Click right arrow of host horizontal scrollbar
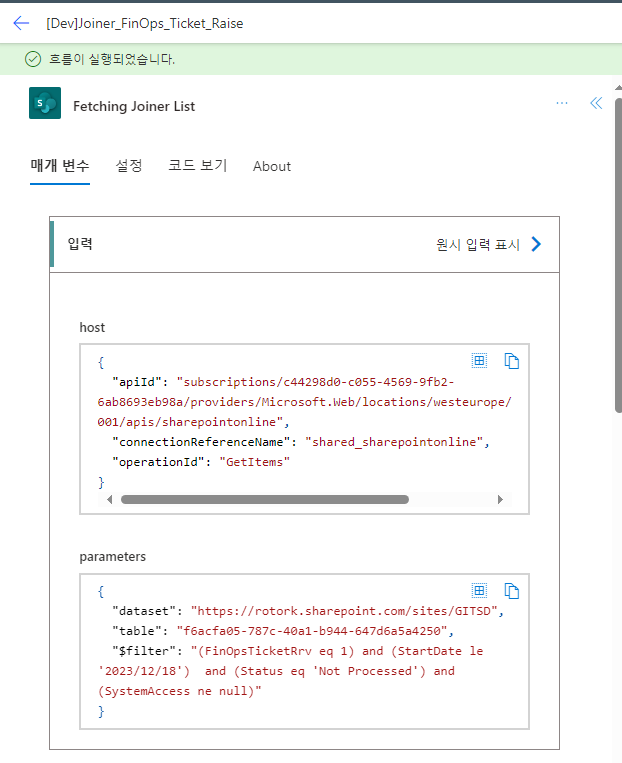The width and height of the screenshot is (622, 763). pos(500,500)
